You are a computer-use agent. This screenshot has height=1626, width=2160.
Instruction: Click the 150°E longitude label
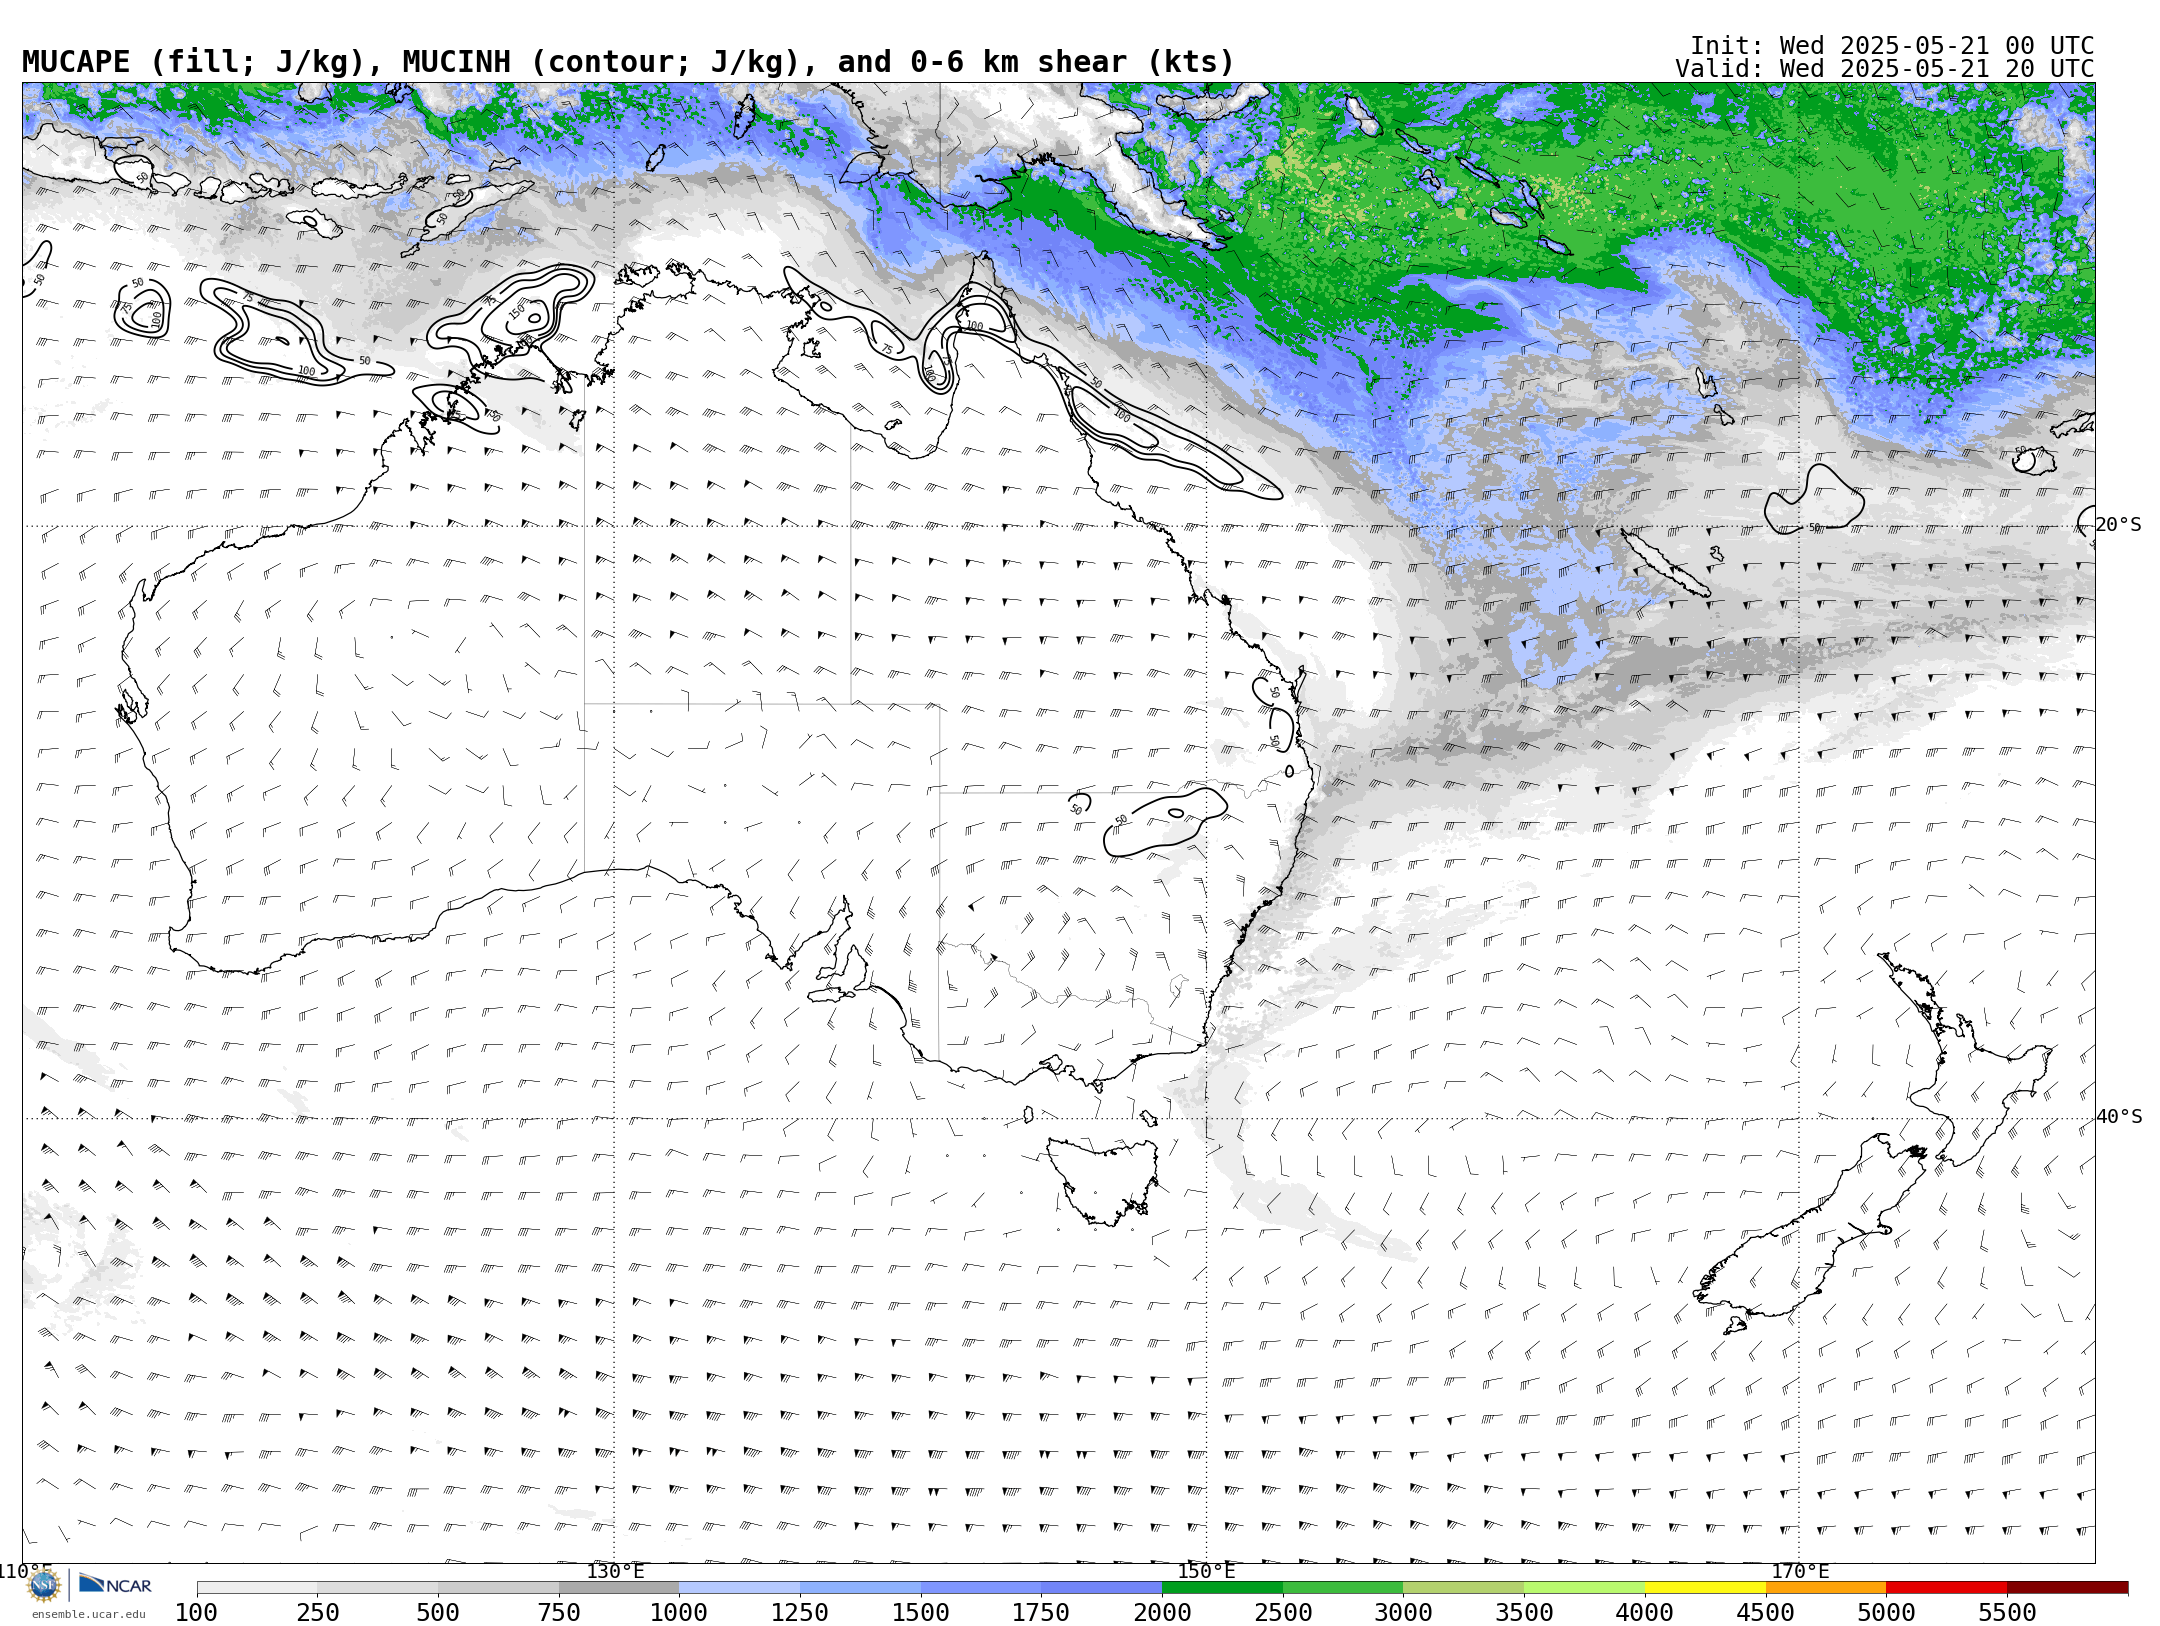point(1206,1571)
